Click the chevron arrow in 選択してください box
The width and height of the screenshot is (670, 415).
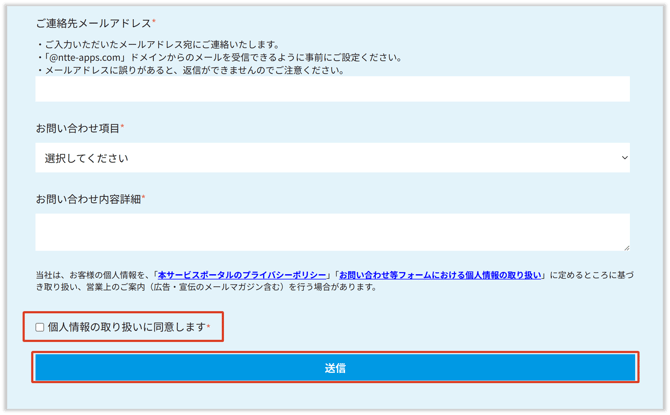pyautogui.click(x=624, y=158)
